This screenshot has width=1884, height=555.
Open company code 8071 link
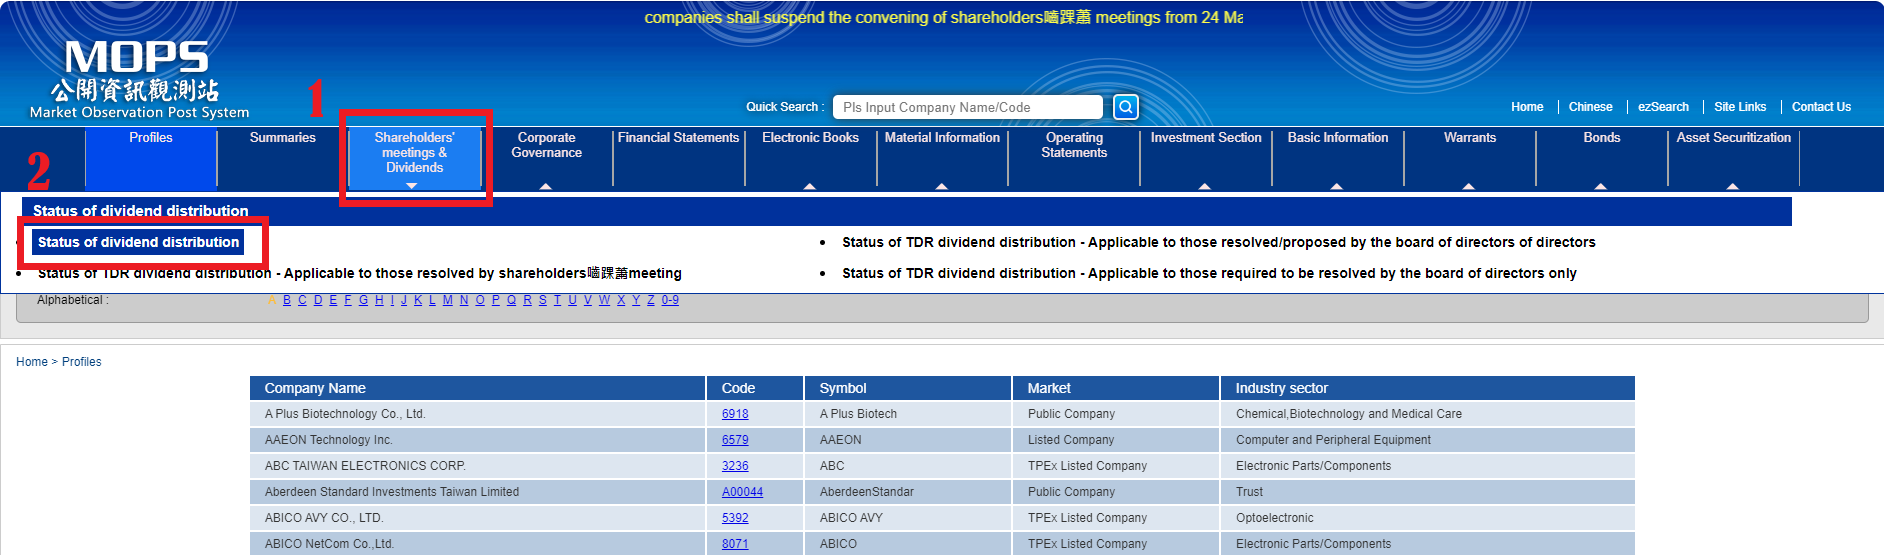(735, 544)
